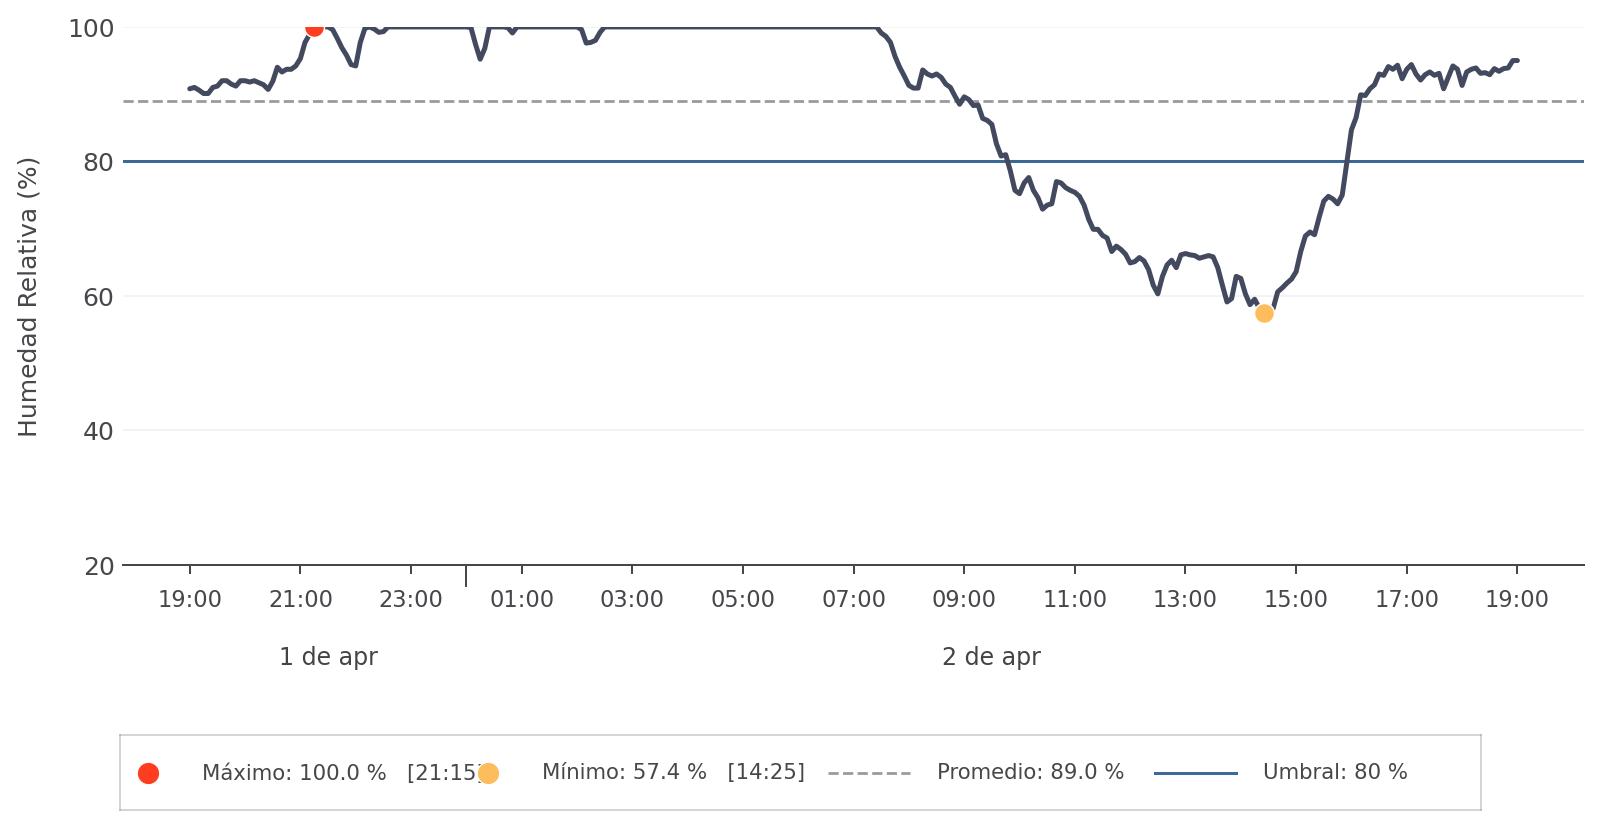Click the 40 value on the vertical axis

98,431
